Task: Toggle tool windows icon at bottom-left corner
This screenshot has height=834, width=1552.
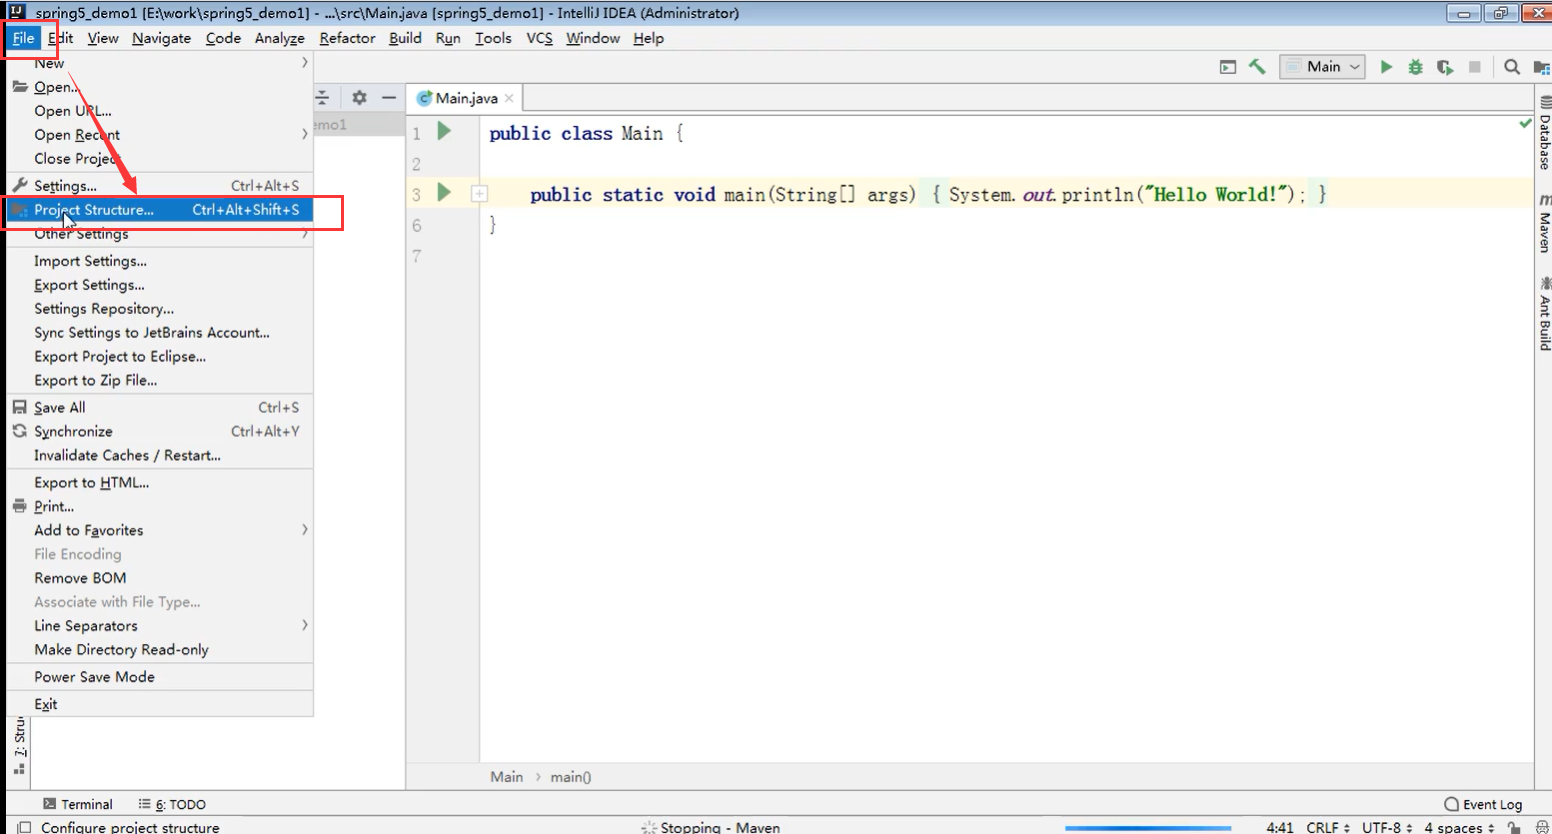Action: click(25, 827)
